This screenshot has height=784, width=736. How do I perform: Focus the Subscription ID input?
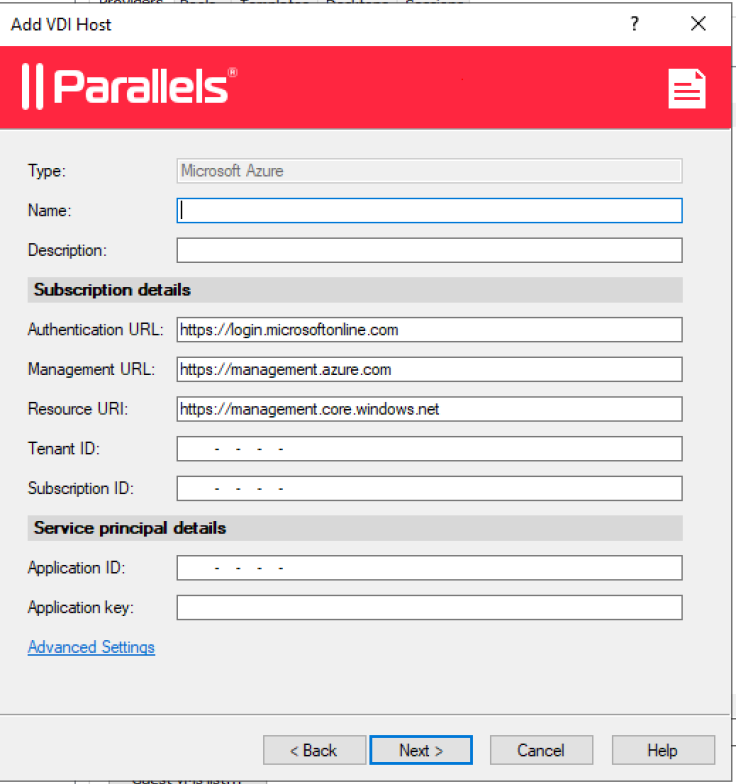pos(430,488)
